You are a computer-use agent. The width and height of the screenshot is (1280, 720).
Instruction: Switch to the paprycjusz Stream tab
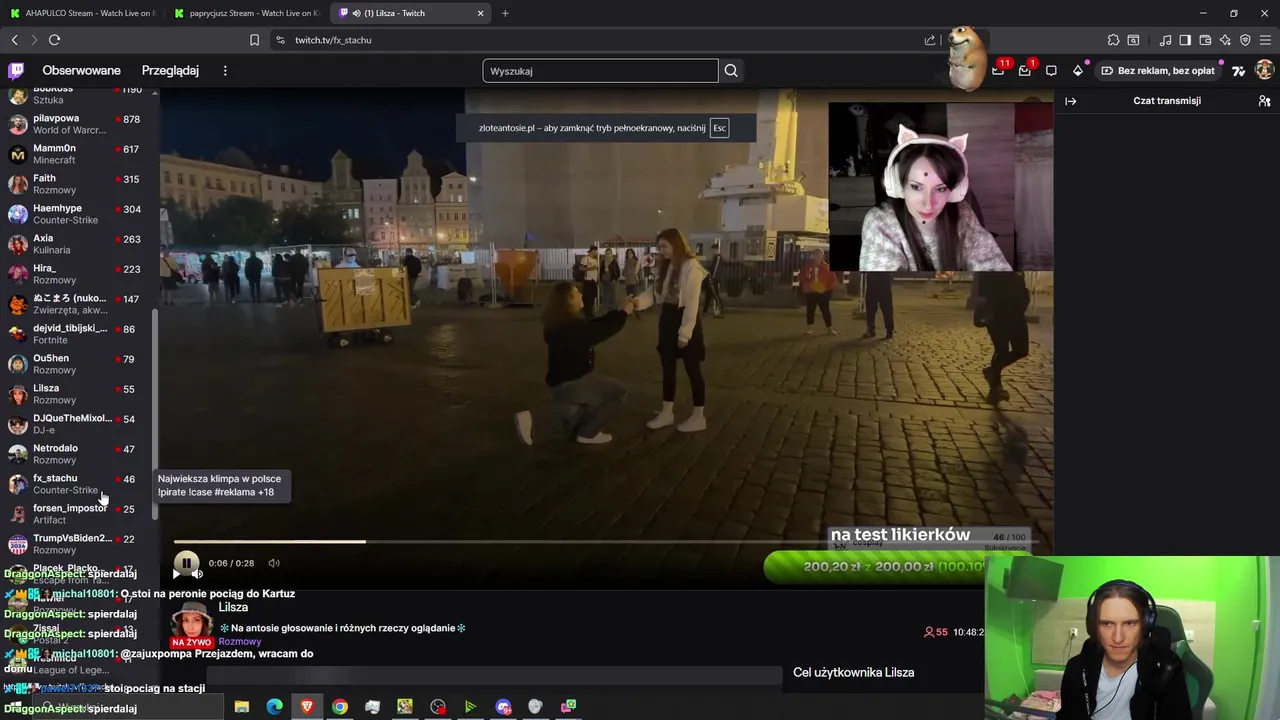(246, 13)
